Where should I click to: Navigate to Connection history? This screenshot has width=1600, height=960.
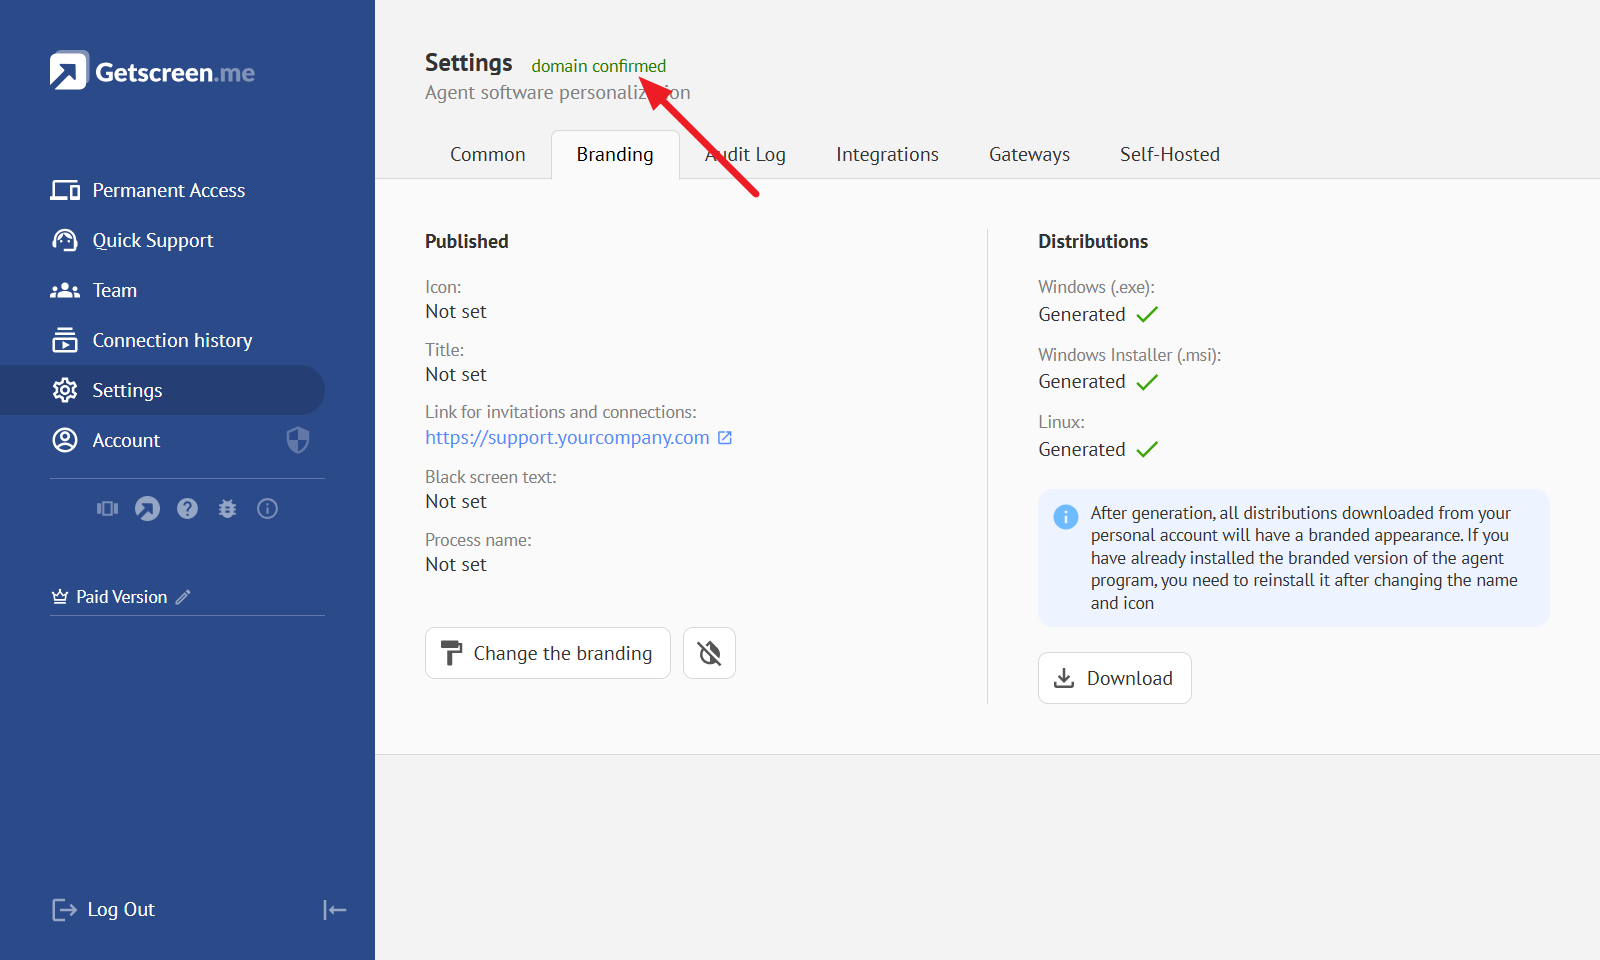(172, 340)
